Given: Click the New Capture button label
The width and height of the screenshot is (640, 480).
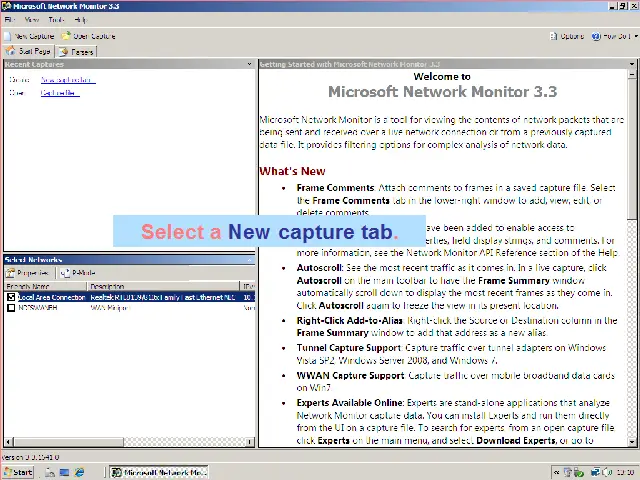Looking at the screenshot, I should coord(34,36).
